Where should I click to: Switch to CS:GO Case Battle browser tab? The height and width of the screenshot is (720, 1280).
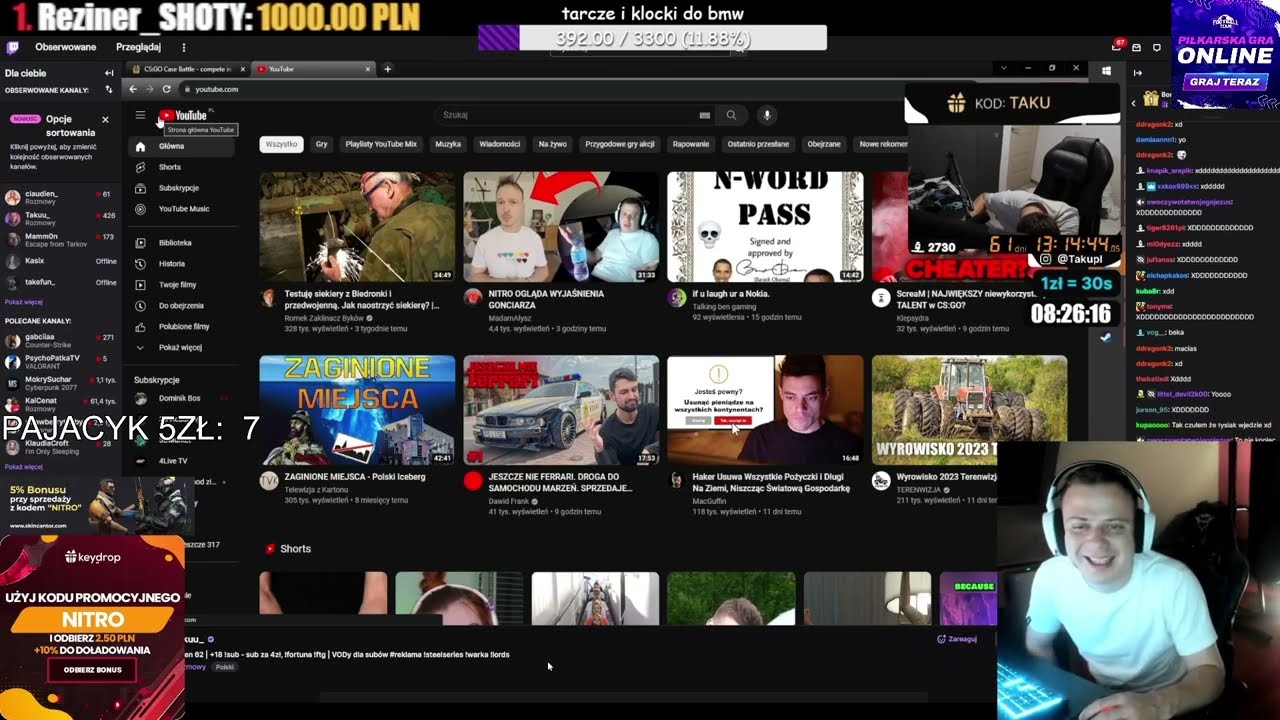pos(187,69)
